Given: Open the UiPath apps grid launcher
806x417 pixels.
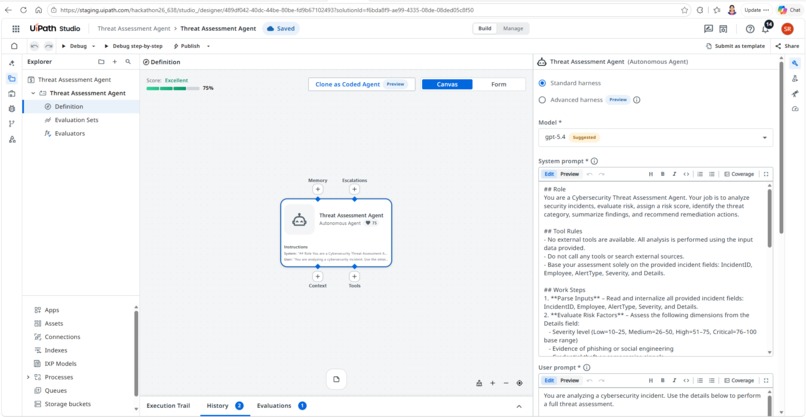Looking at the screenshot, I should [16, 29].
